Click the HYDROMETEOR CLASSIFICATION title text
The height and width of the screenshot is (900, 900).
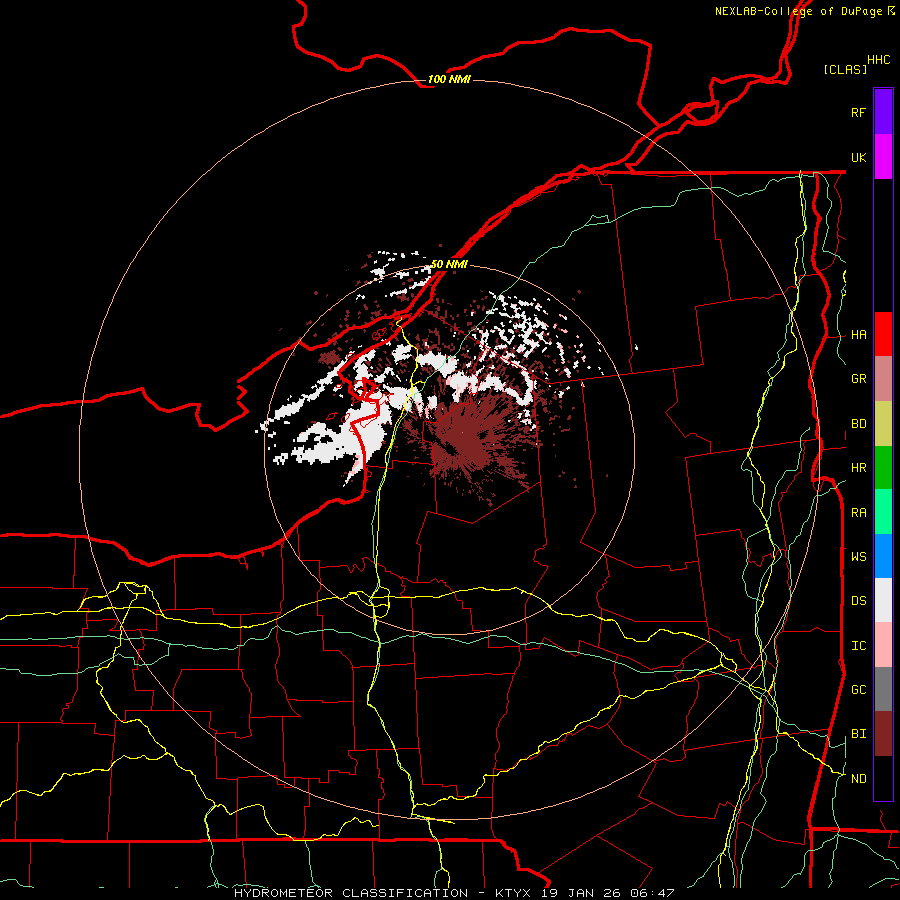(351, 893)
